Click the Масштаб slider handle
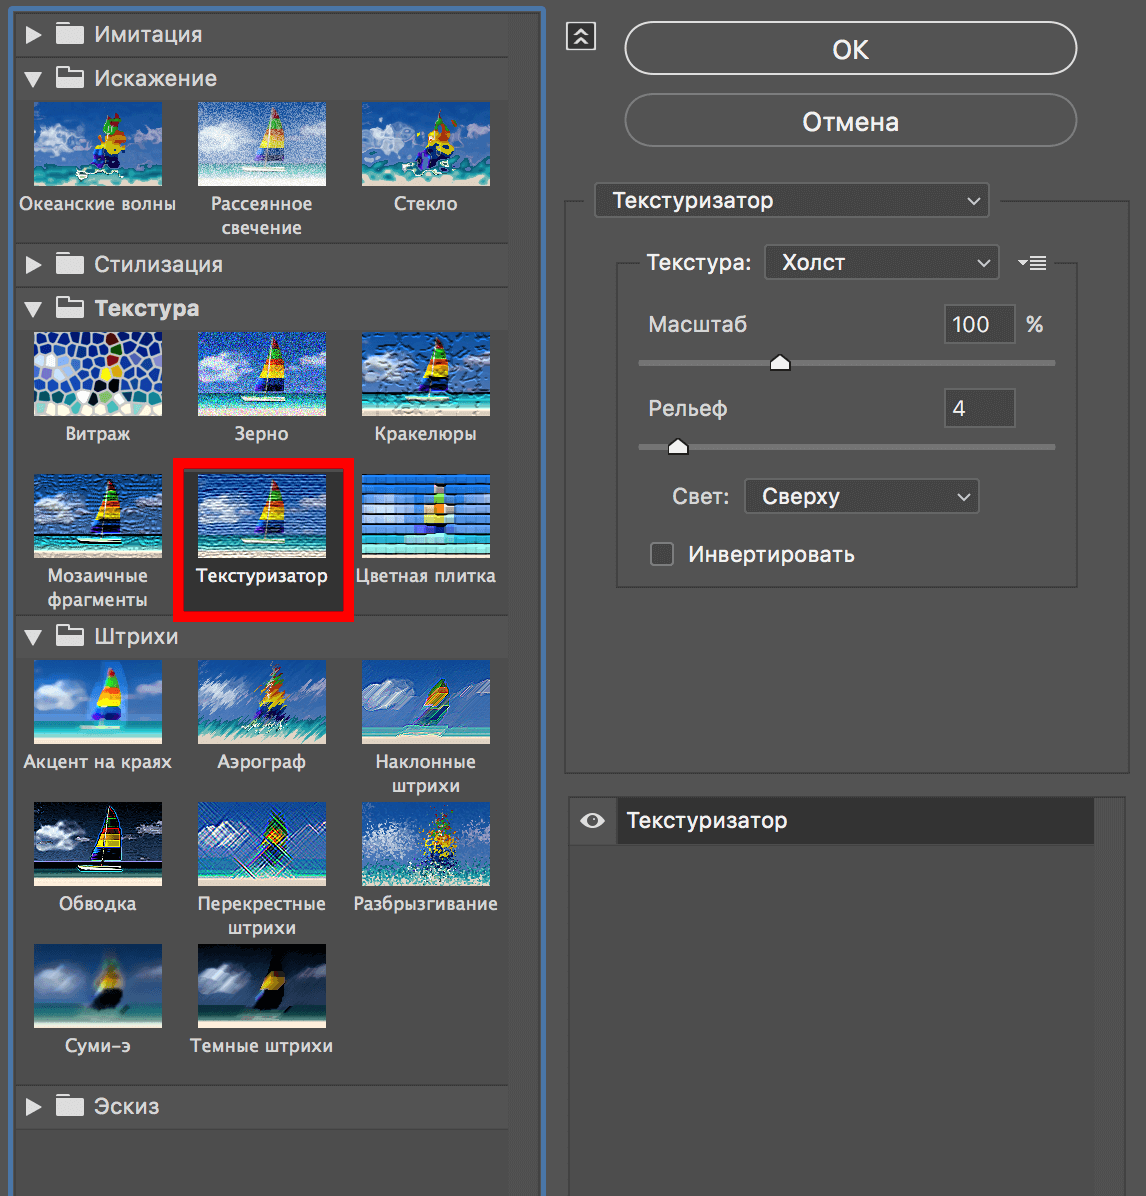Screen dimensions: 1146x1196 (x=780, y=363)
